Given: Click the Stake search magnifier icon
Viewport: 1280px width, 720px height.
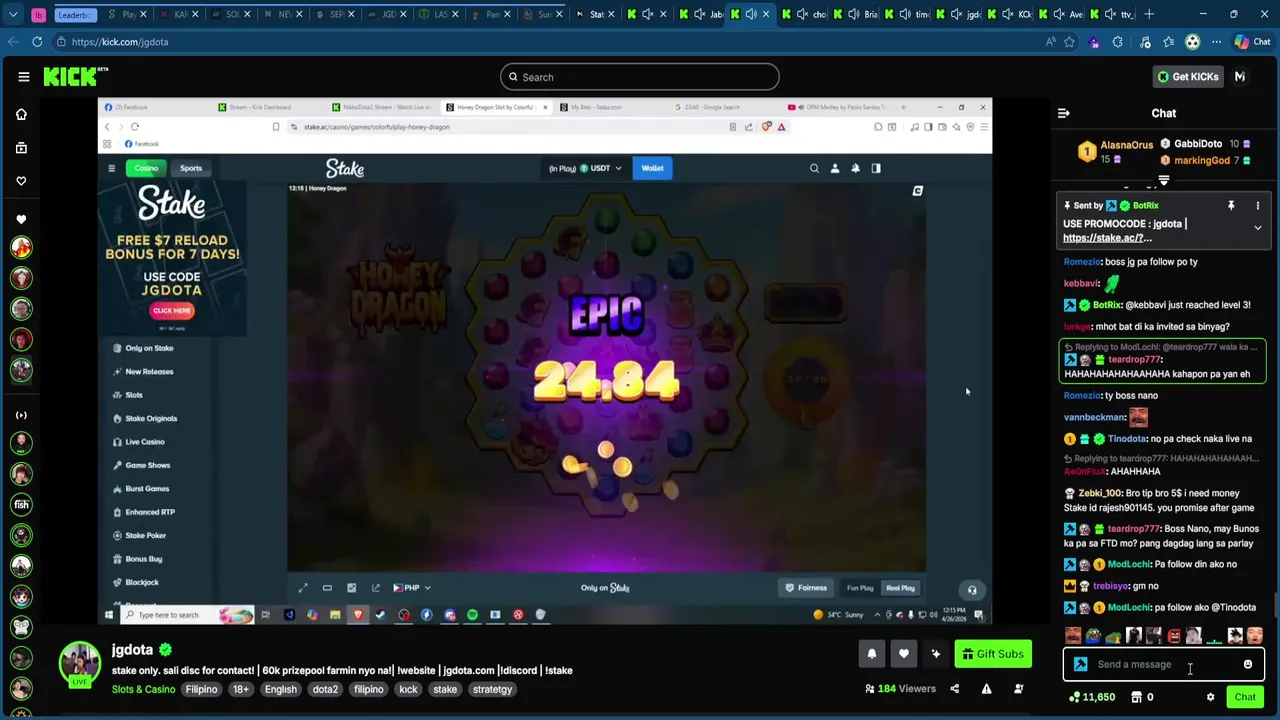Looking at the screenshot, I should 814,168.
